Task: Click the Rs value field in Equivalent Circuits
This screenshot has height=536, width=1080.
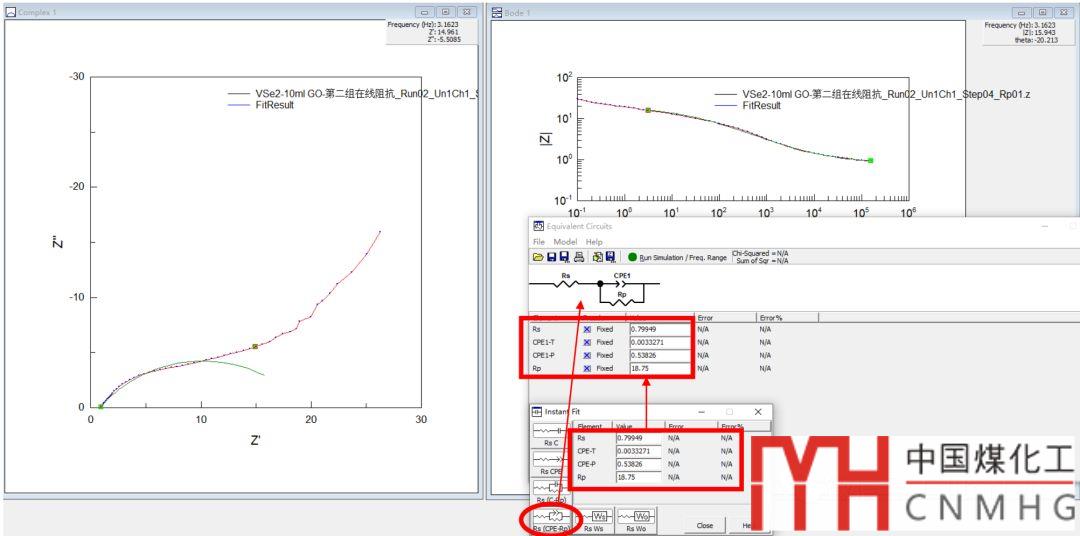Action: pos(659,329)
